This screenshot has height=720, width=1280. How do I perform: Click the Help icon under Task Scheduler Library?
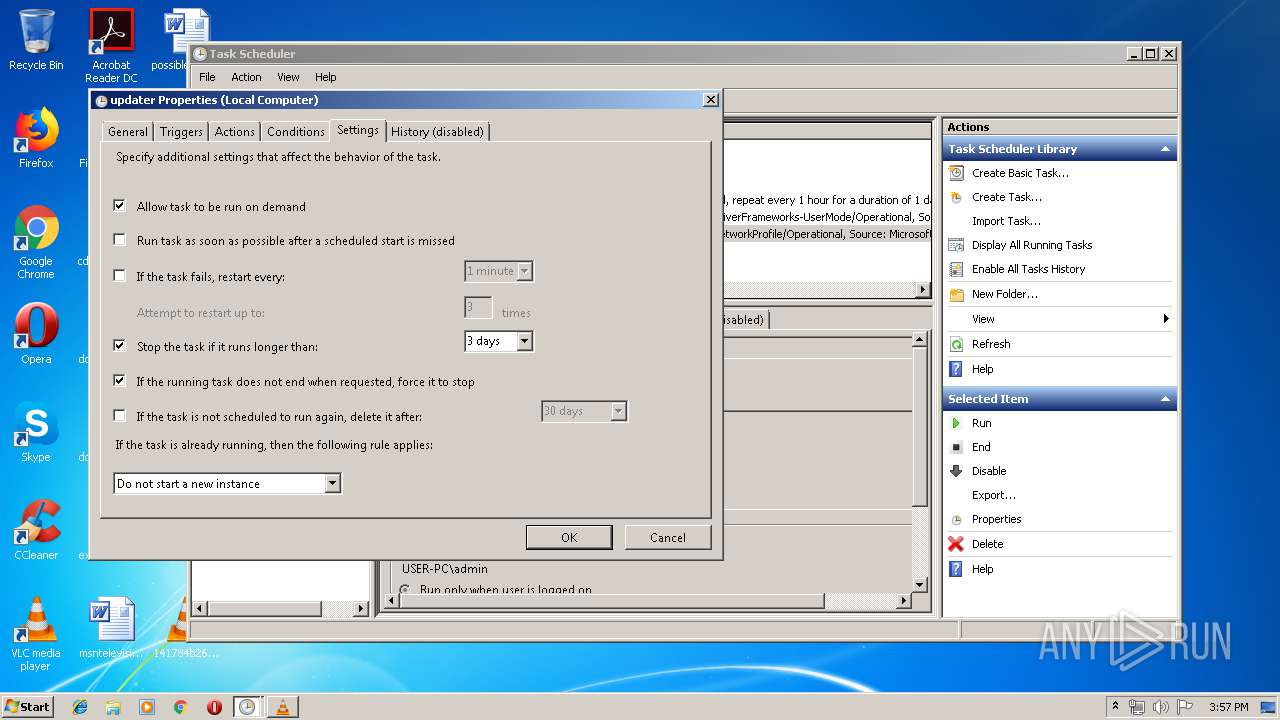coord(956,369)
